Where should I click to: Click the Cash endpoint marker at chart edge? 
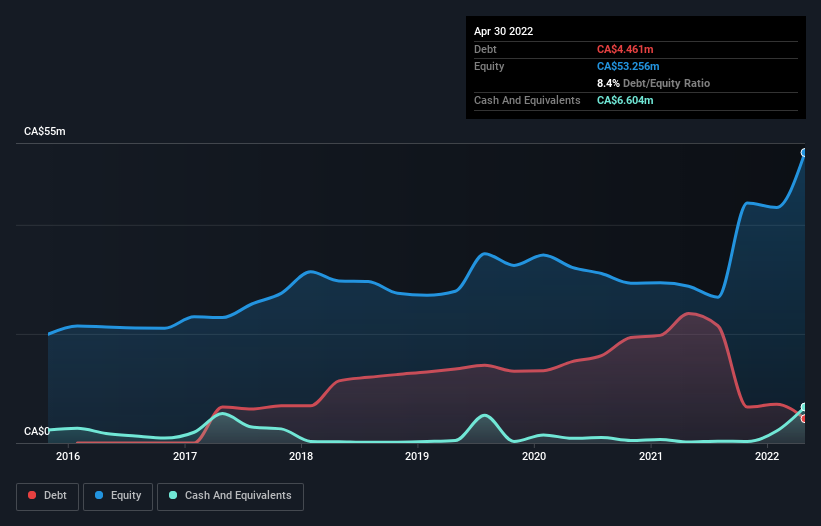pos(805,407)
